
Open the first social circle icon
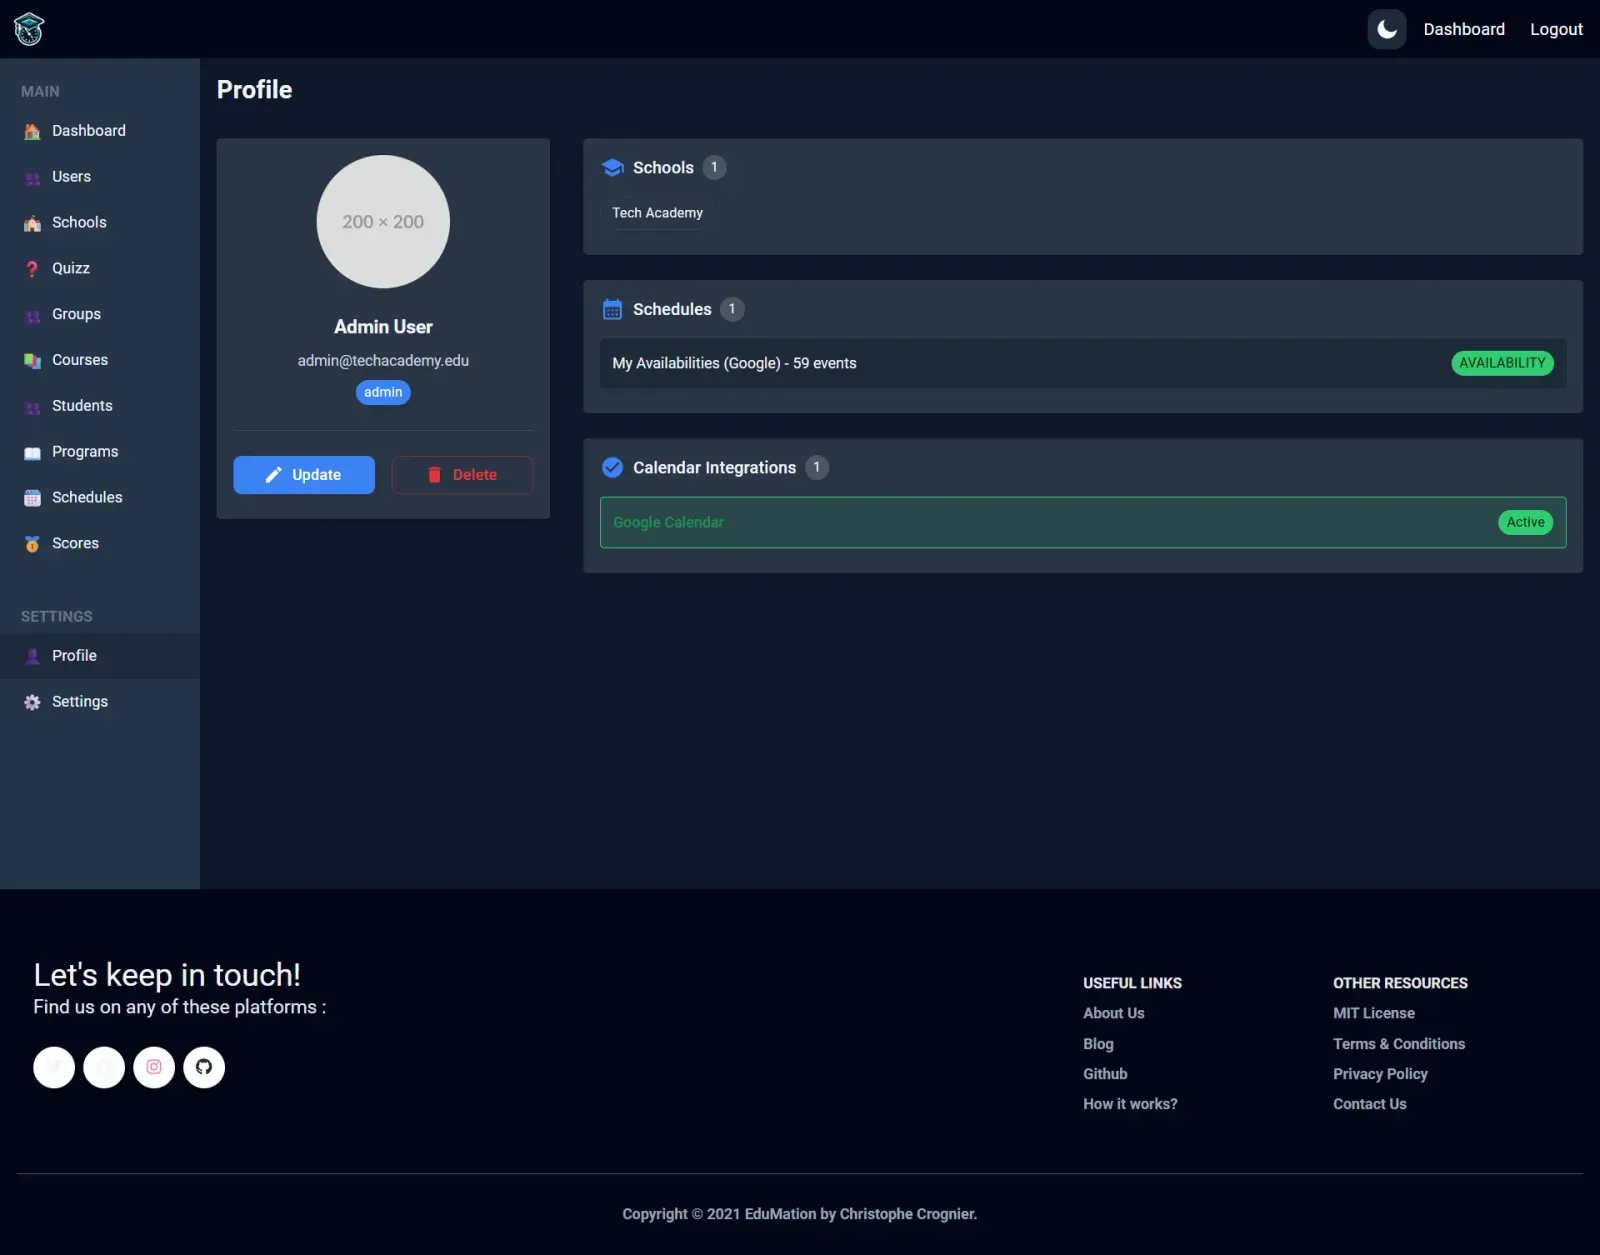(x=54, y=1067)
